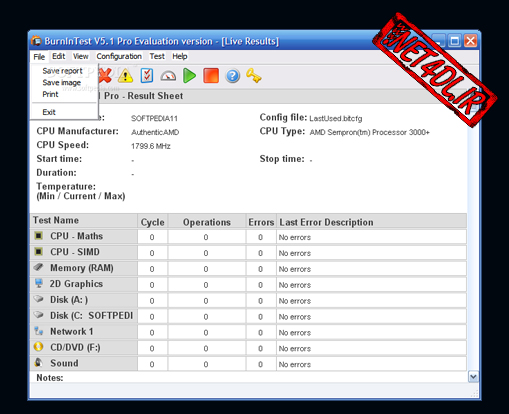Click the CD/DVD (F:) disc icon

[39, 347]
